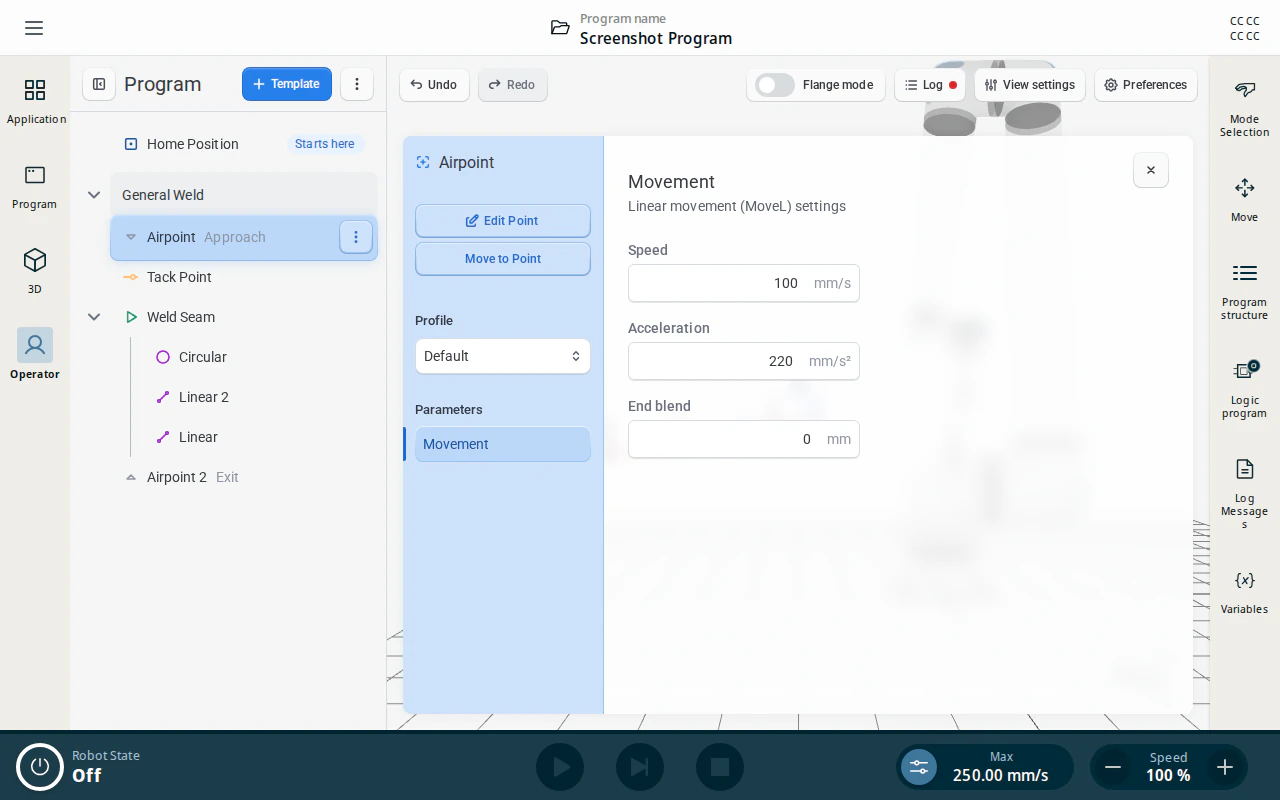Open the Profile Default dropdown
The image size is (1280, 800).
503,356
